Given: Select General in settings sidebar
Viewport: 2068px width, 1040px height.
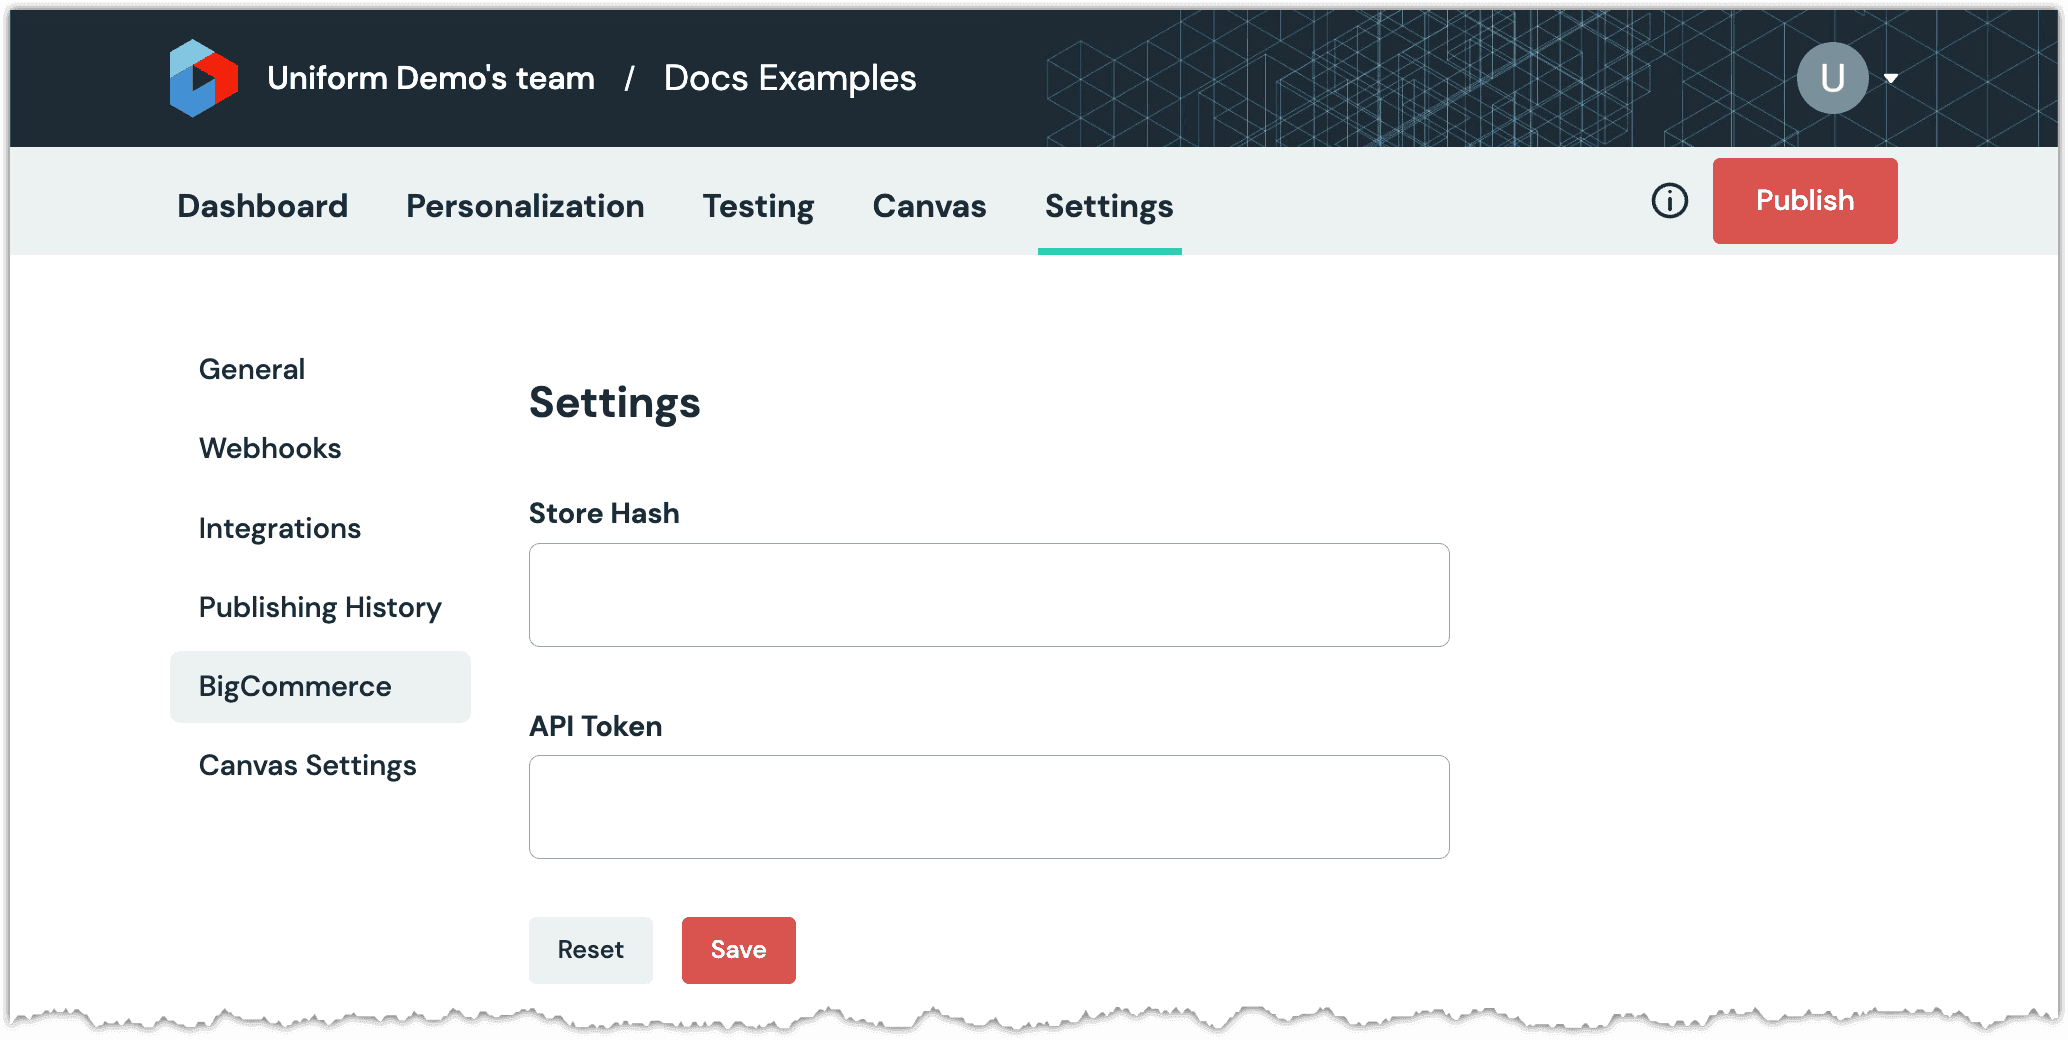Looking at the screenshot, I should coord(252,369).
